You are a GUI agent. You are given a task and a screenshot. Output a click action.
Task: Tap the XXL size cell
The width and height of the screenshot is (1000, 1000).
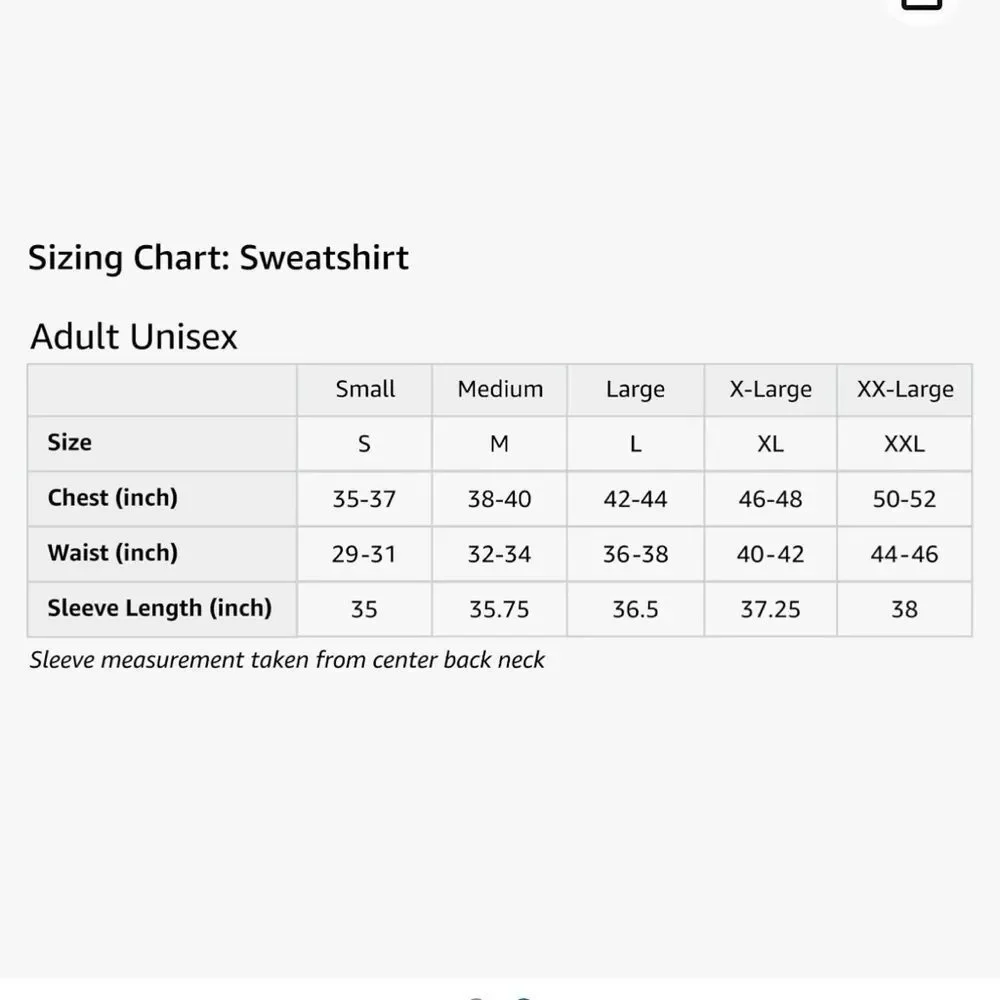click(x=904, y=444)
